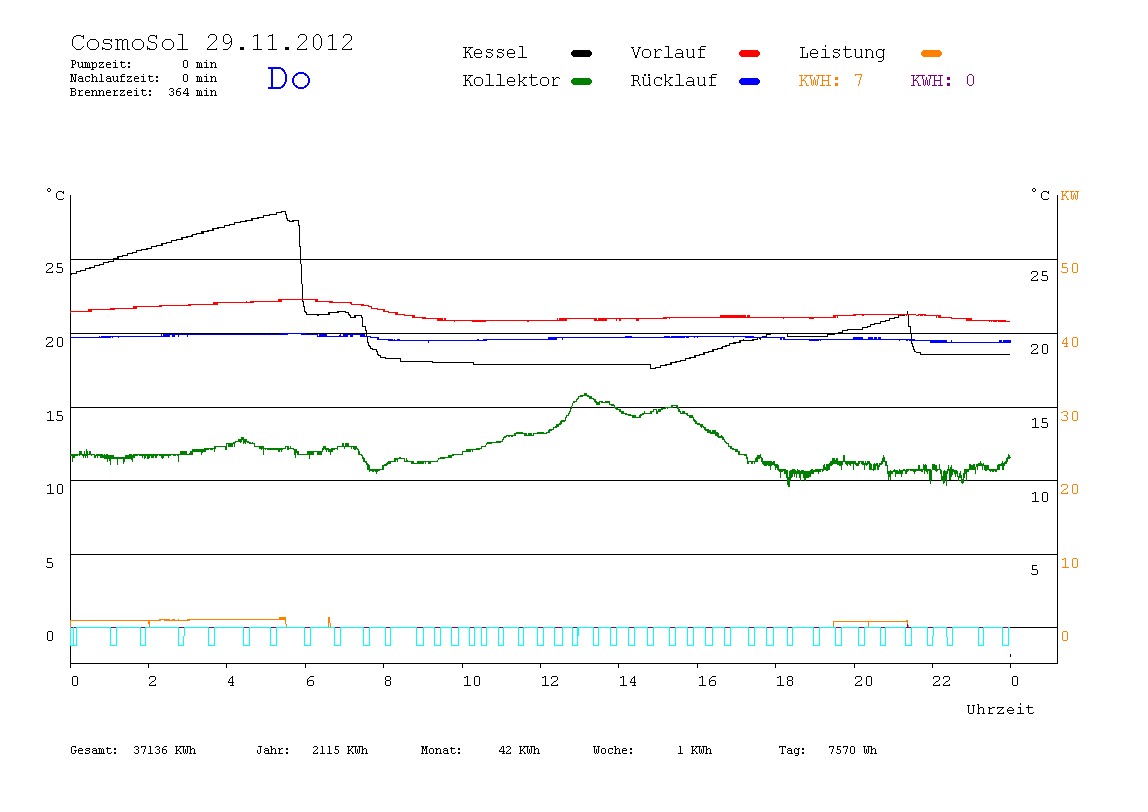Select the "Monat: 42 KWh" value
1148x812 pixels.
[480, 750]
